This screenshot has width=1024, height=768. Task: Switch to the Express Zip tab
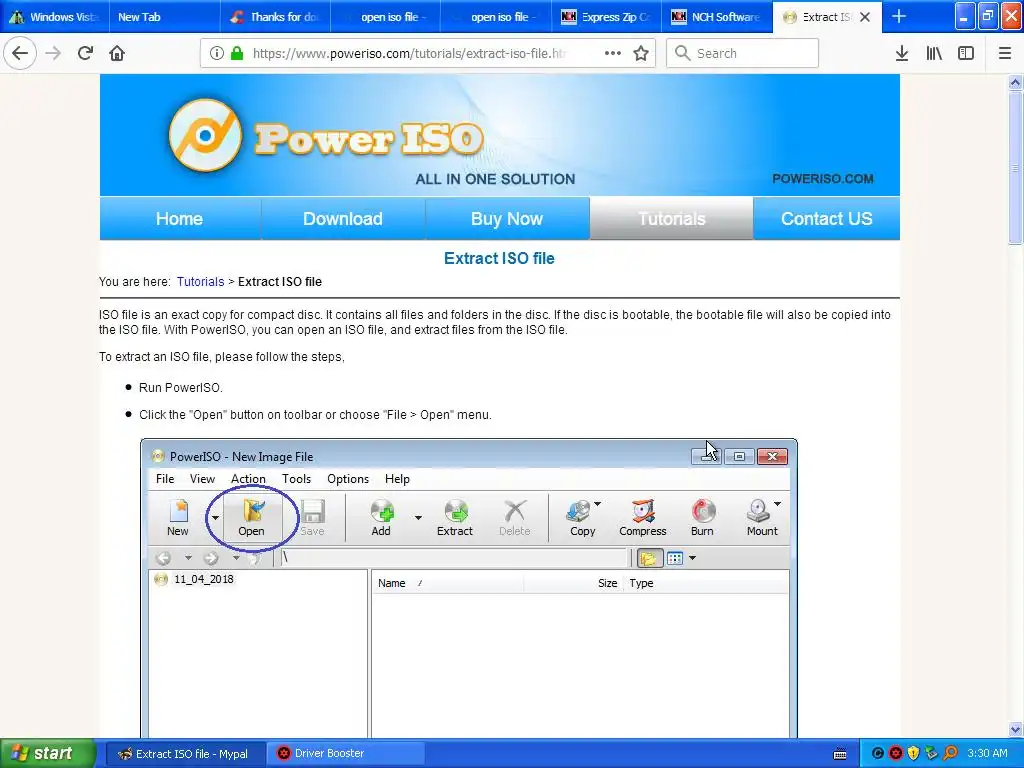point(606,16)
